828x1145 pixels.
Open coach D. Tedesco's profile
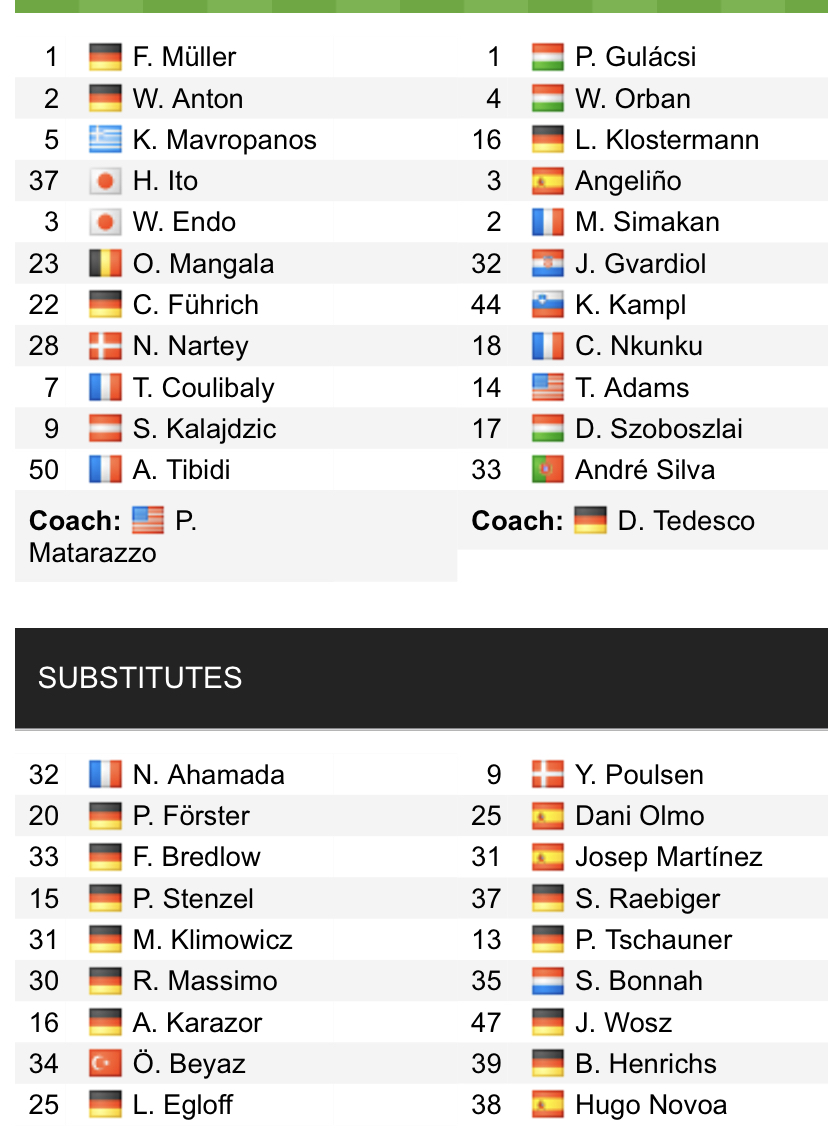tap(686, 521)
